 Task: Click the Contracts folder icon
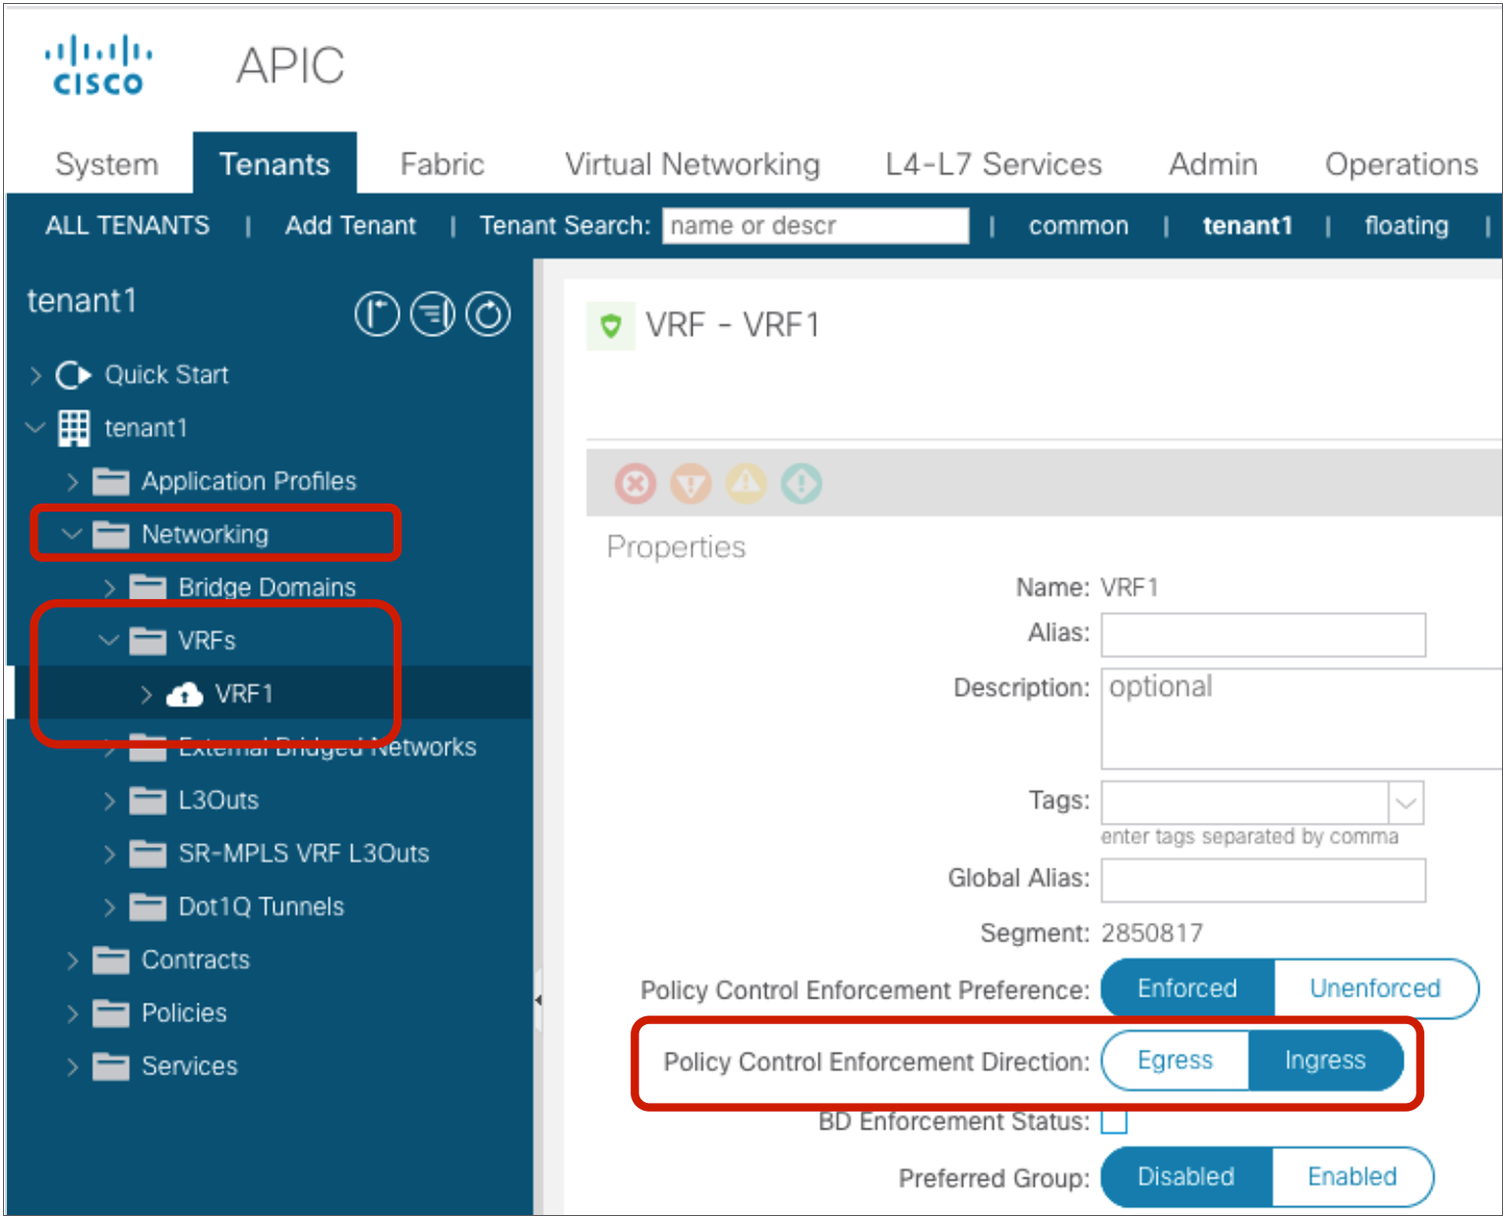coord(111,961)
